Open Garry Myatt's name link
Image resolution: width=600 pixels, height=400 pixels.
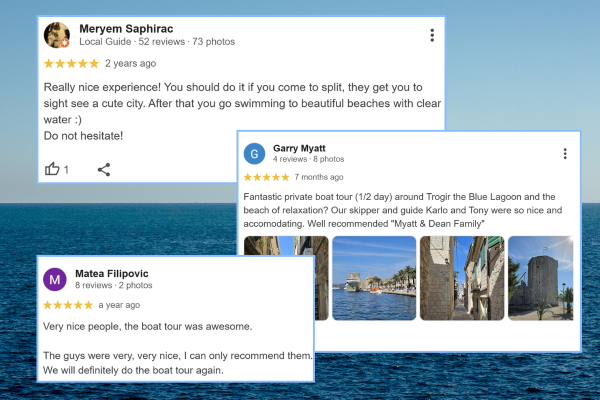pyautogui.click(x=299, y=148)
